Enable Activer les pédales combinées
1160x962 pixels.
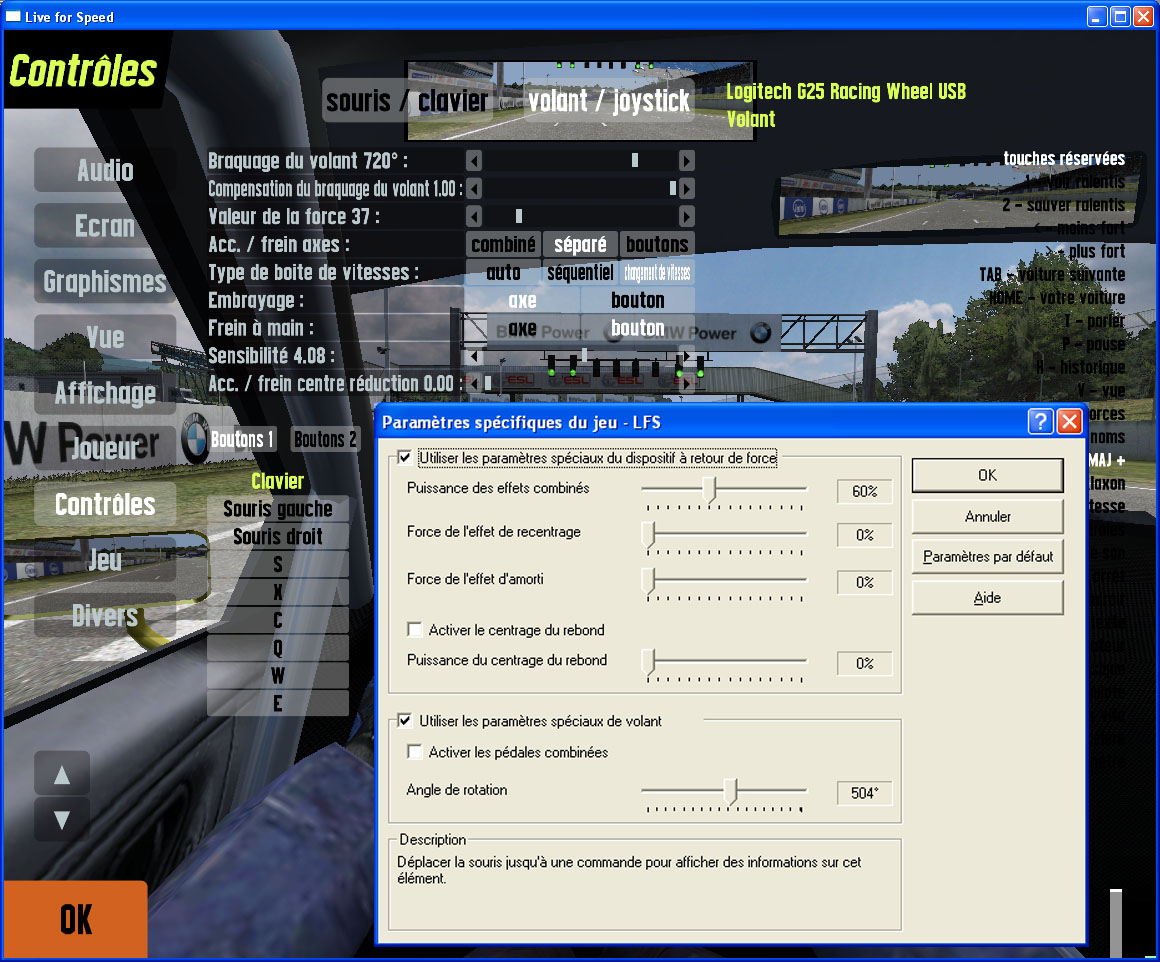(415, 752)
